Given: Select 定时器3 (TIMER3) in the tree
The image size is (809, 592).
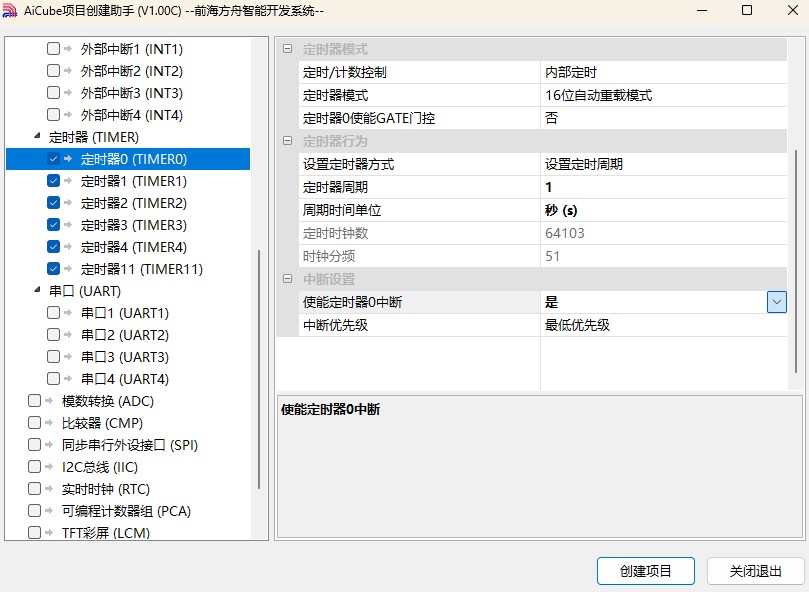Looking at the screenshot, I should coord(133,225).
